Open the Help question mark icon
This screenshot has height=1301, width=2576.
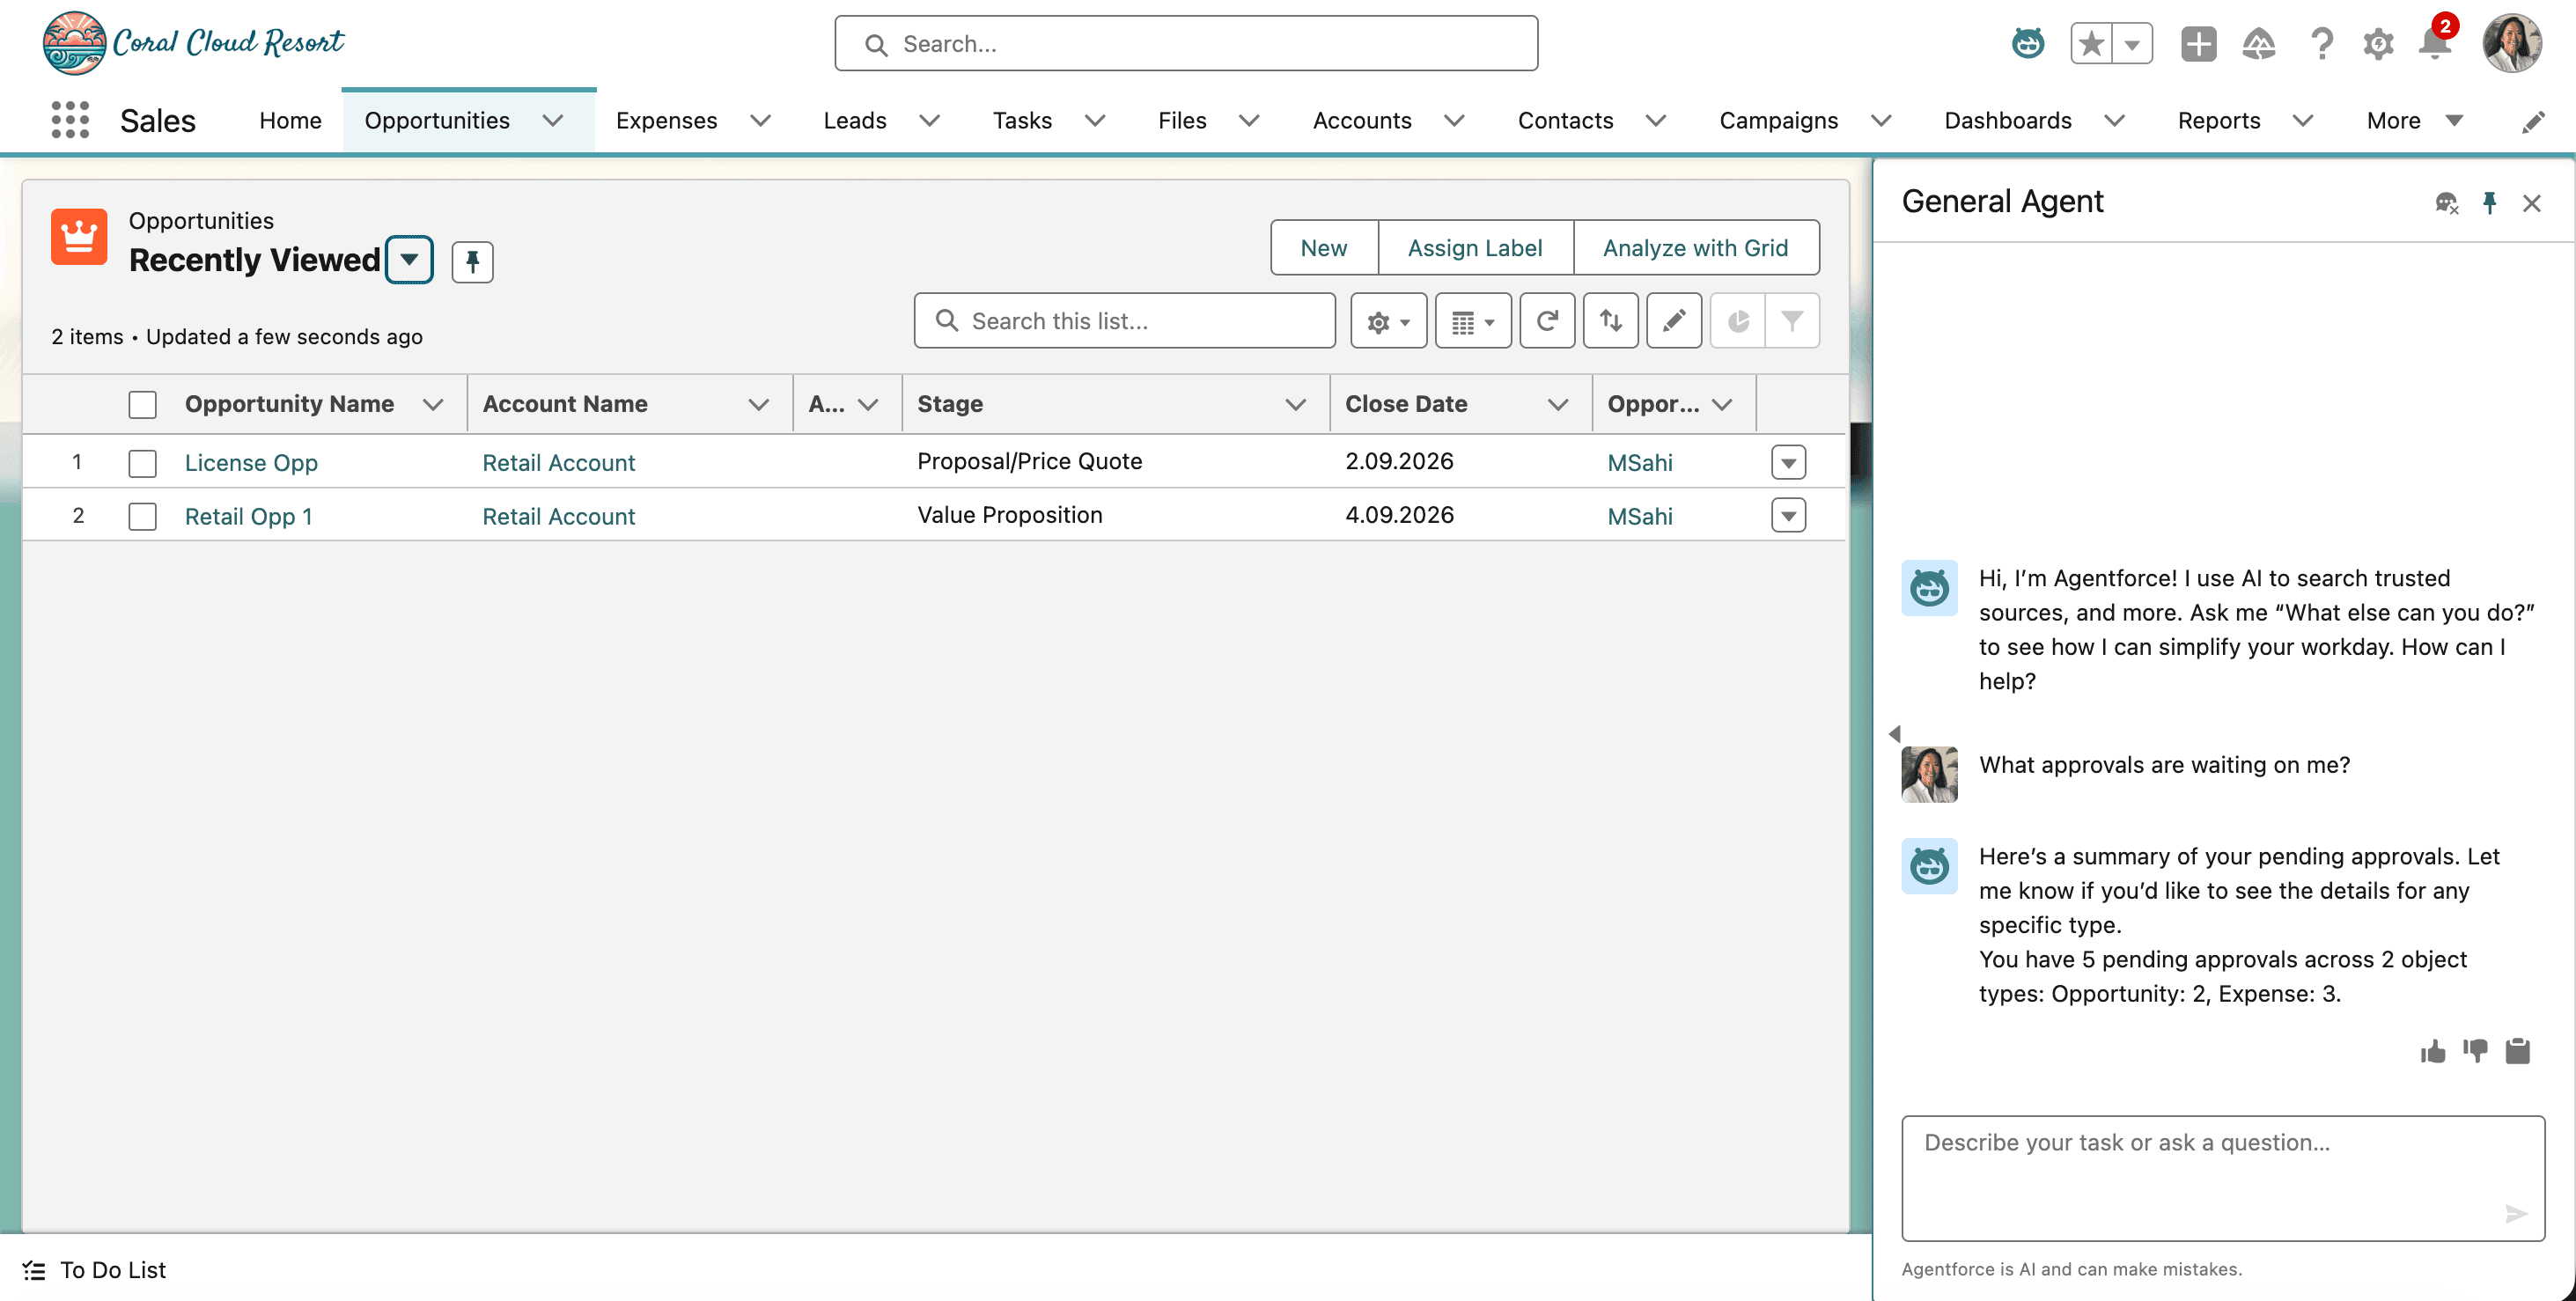[x=2321, y=43]
